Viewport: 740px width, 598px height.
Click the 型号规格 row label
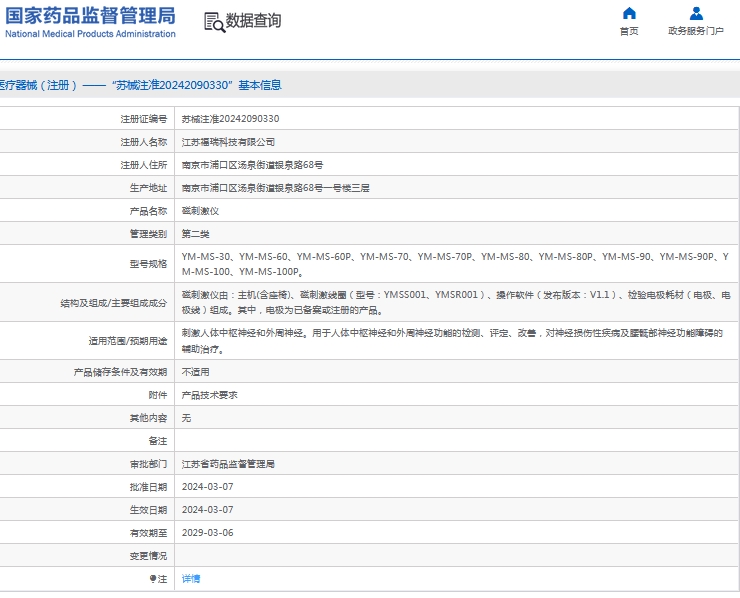[149, 264]
